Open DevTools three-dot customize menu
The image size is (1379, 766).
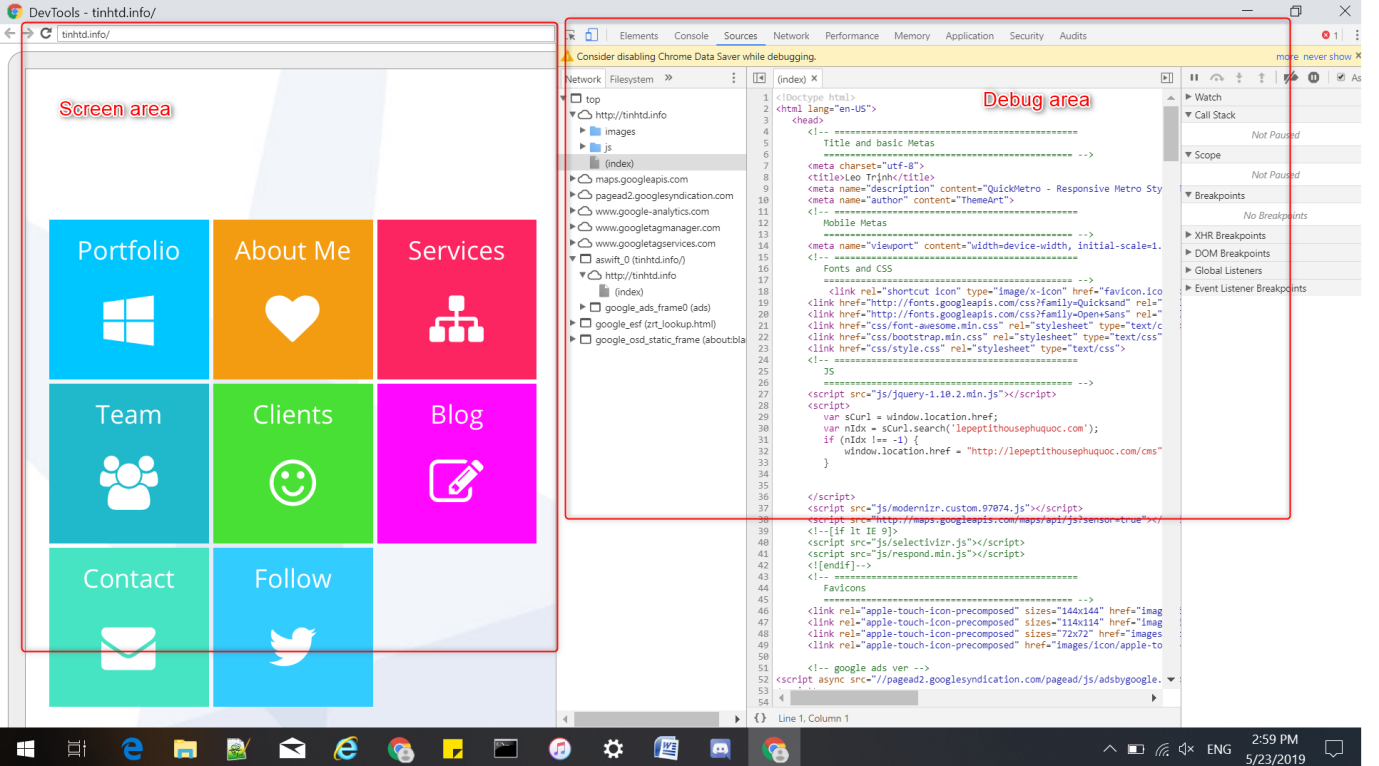[x=1357, y=35]
